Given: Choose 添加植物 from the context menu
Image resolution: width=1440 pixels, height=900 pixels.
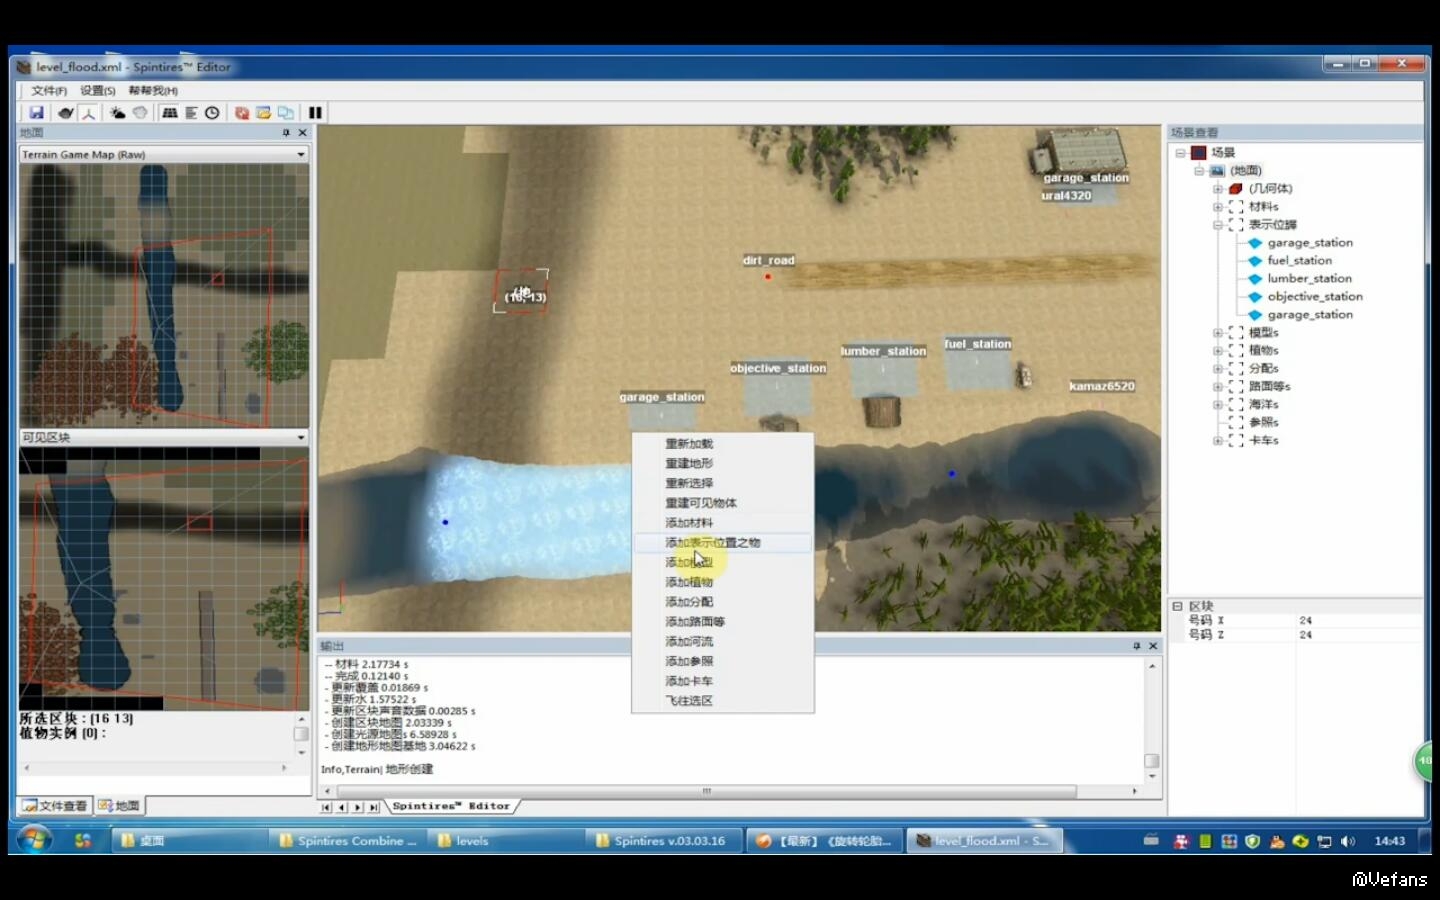Looking at the screenshot, I should point(723,582).
